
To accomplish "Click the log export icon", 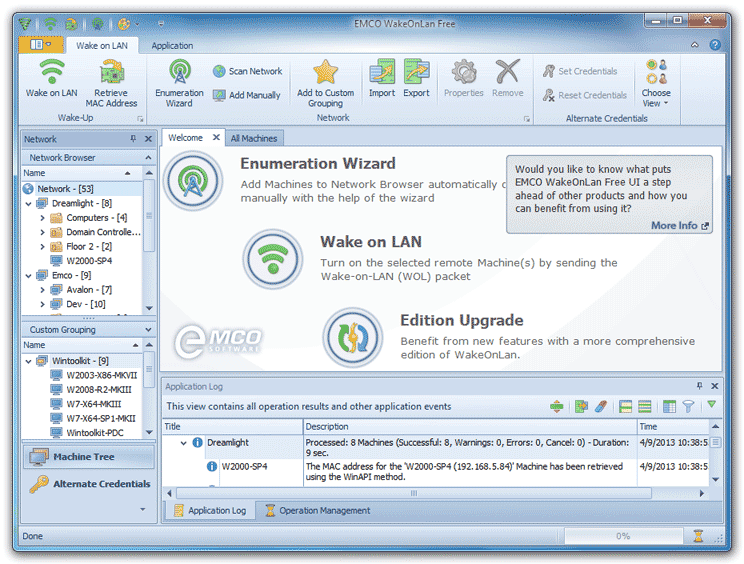I will (x=581, y=407).
